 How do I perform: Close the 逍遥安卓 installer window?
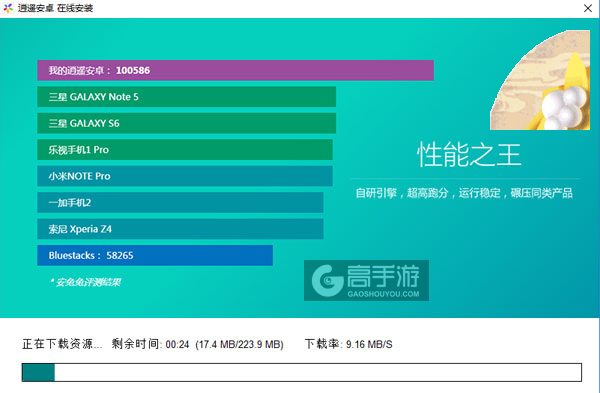tap(588, 8)
